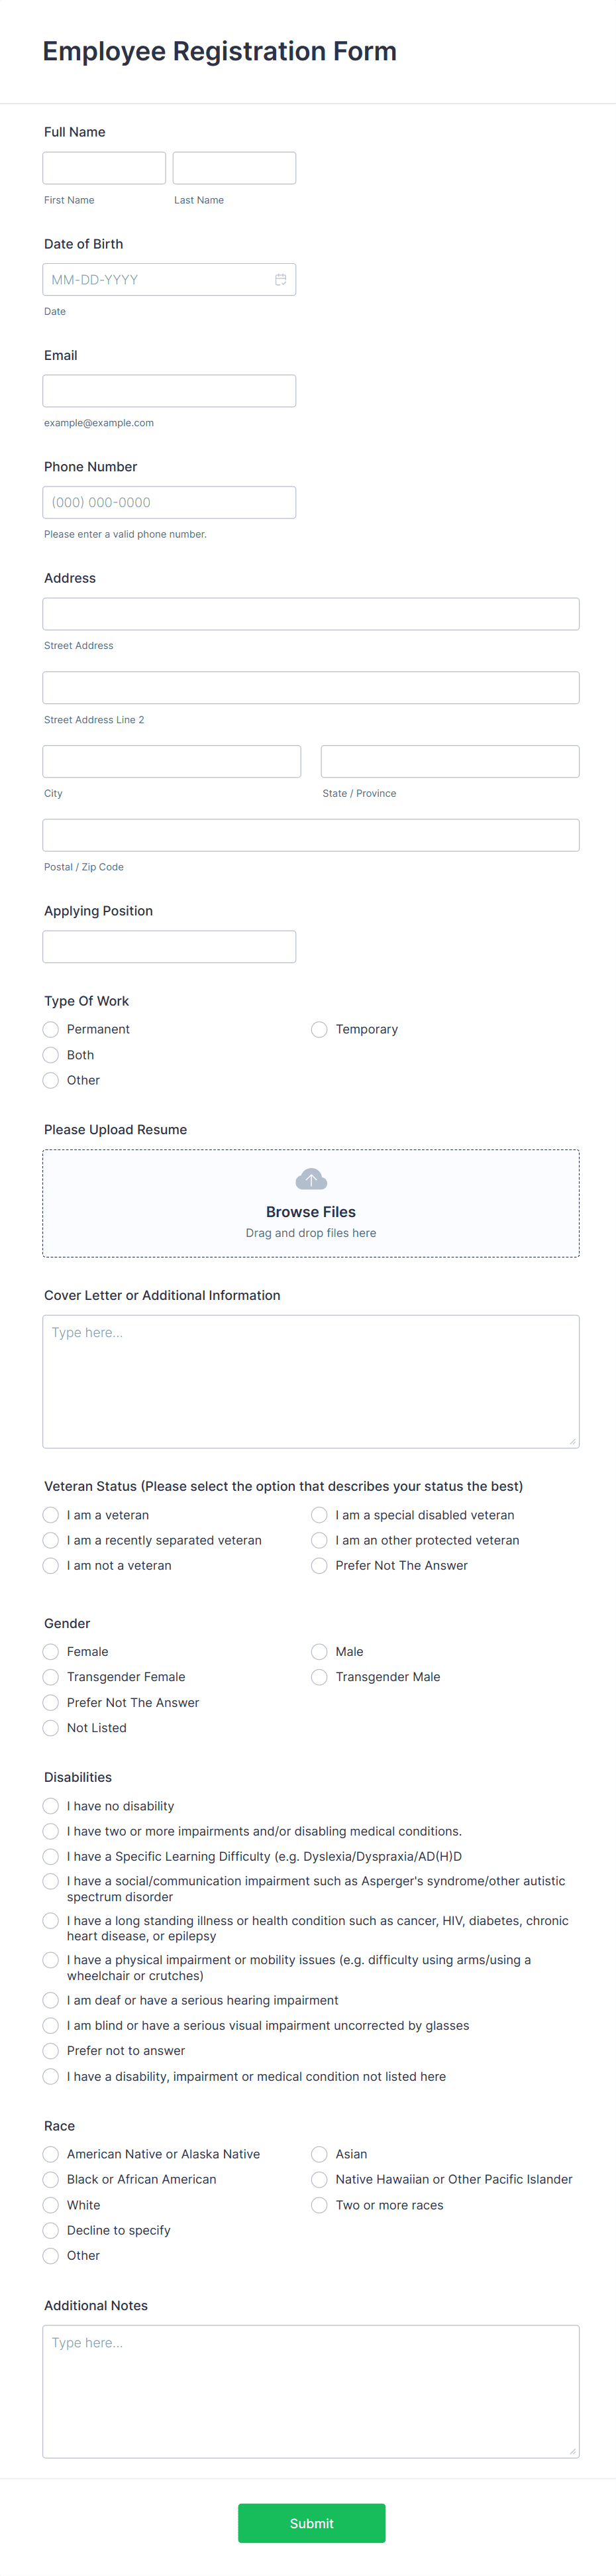Select 'I have no disability'
616x2576 pixels.
pyautogui.click(x=50, y=1806)
